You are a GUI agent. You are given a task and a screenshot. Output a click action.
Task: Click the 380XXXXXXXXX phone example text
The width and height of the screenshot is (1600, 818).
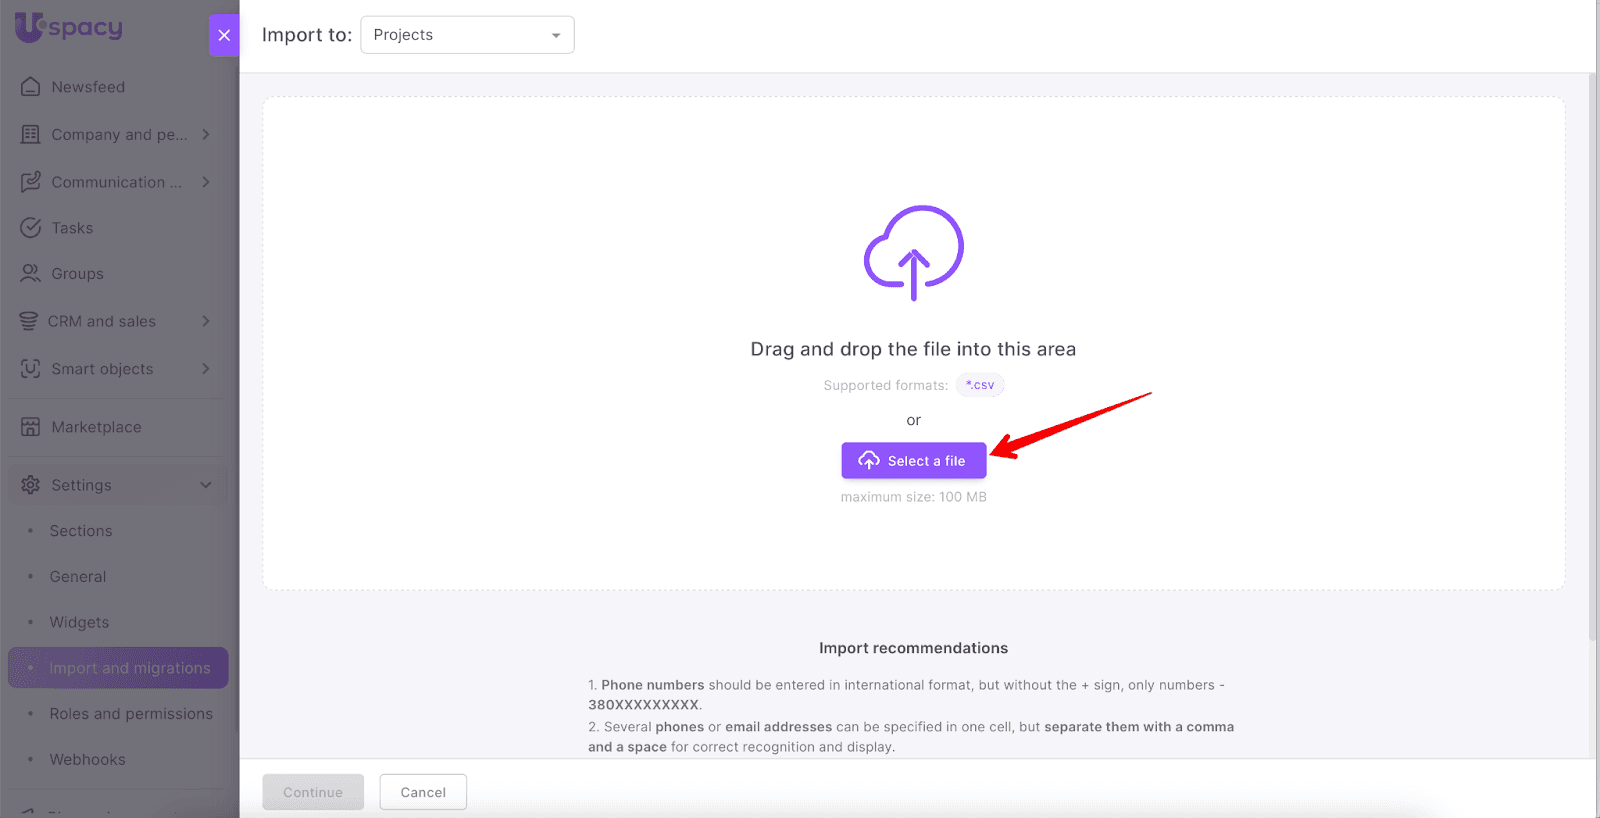click(643, 705)
